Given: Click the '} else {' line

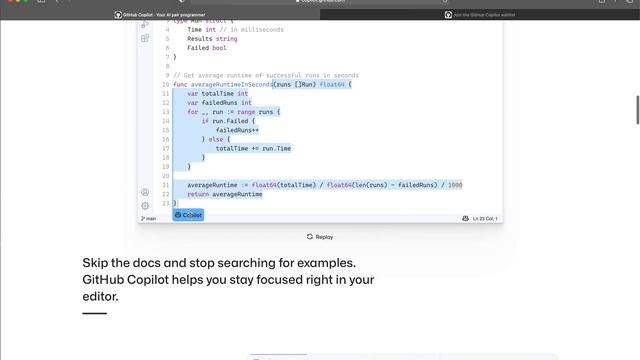Looking at the screenshot, I should [x=216, y=140].
